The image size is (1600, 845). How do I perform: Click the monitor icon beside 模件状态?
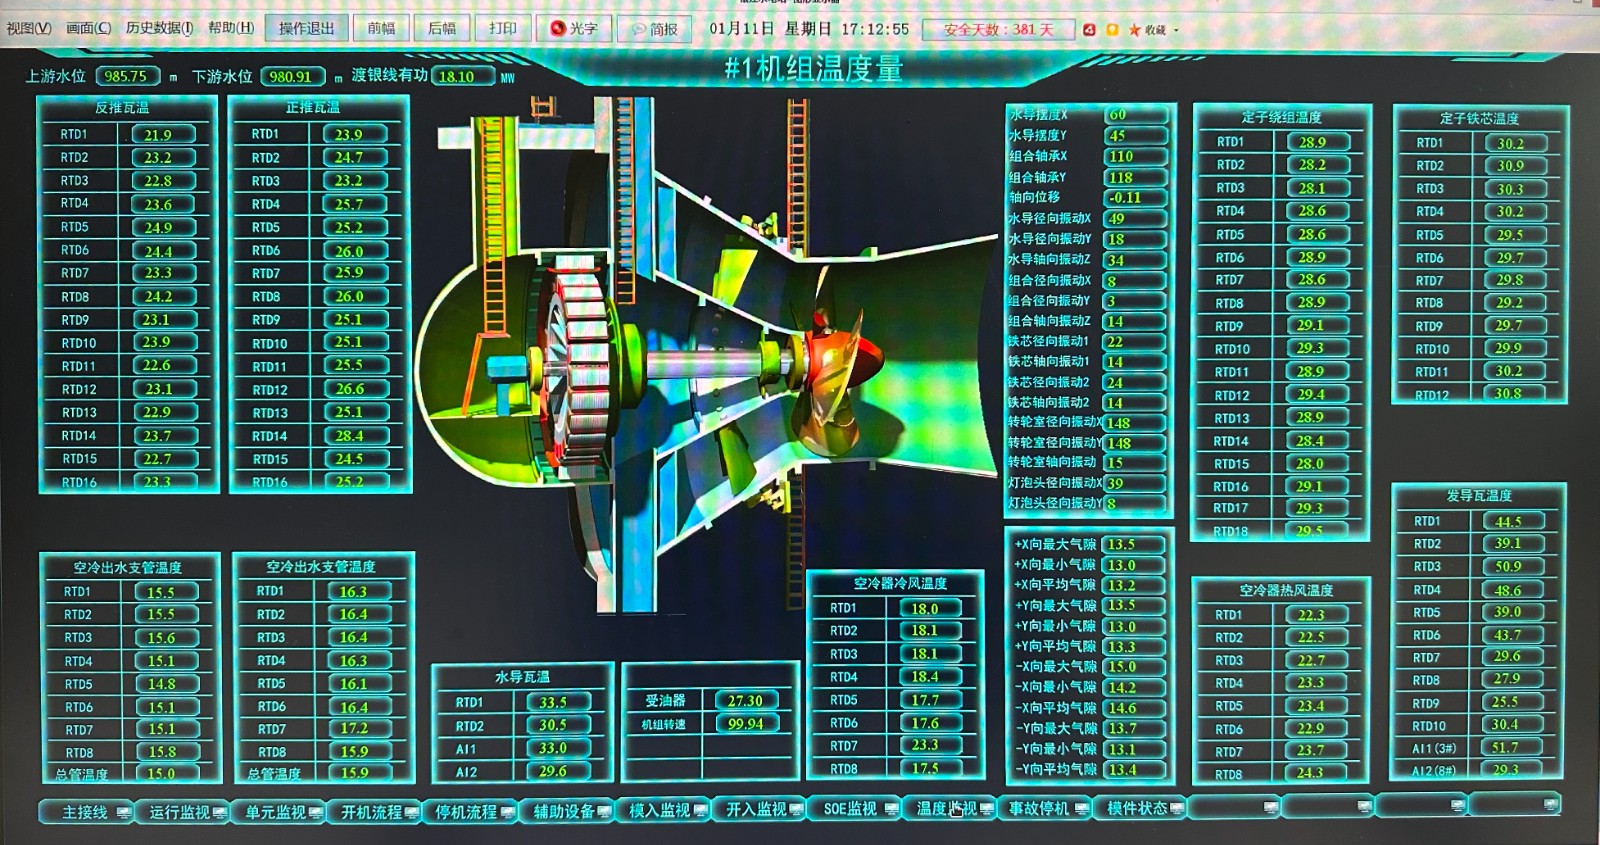[1176, 808]
